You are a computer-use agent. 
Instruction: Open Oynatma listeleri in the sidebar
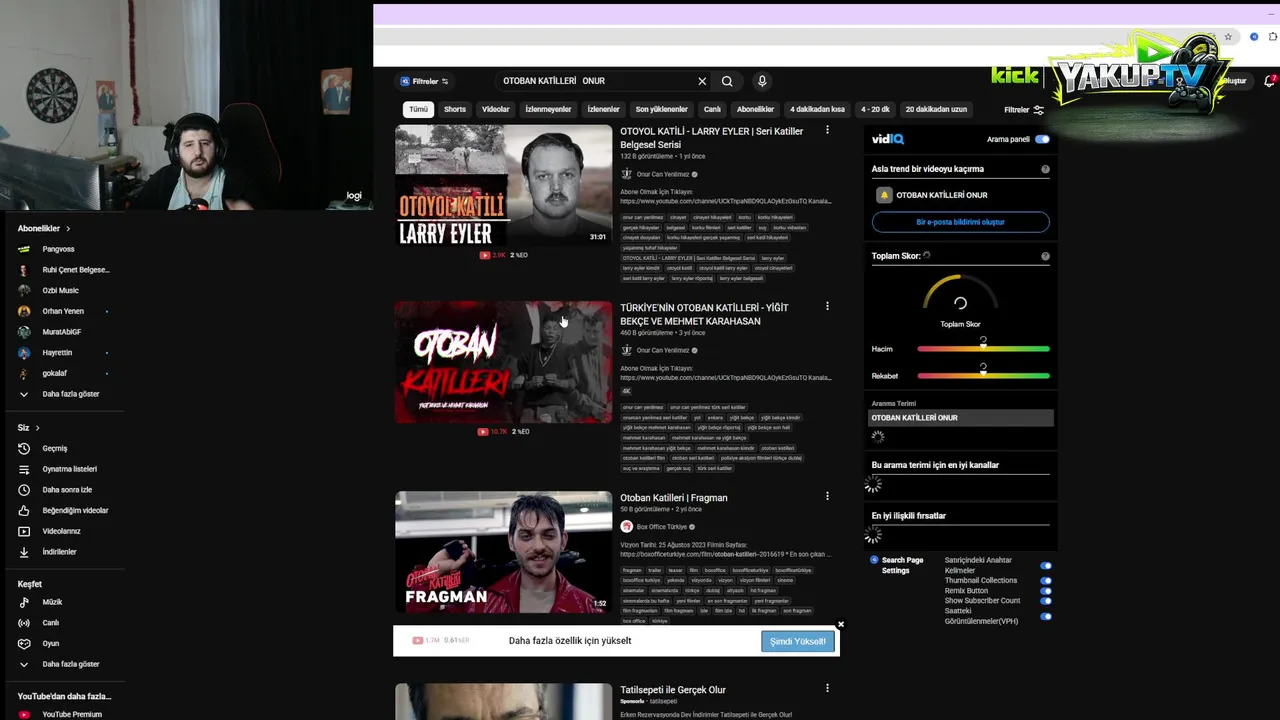(x=69, y=469)
